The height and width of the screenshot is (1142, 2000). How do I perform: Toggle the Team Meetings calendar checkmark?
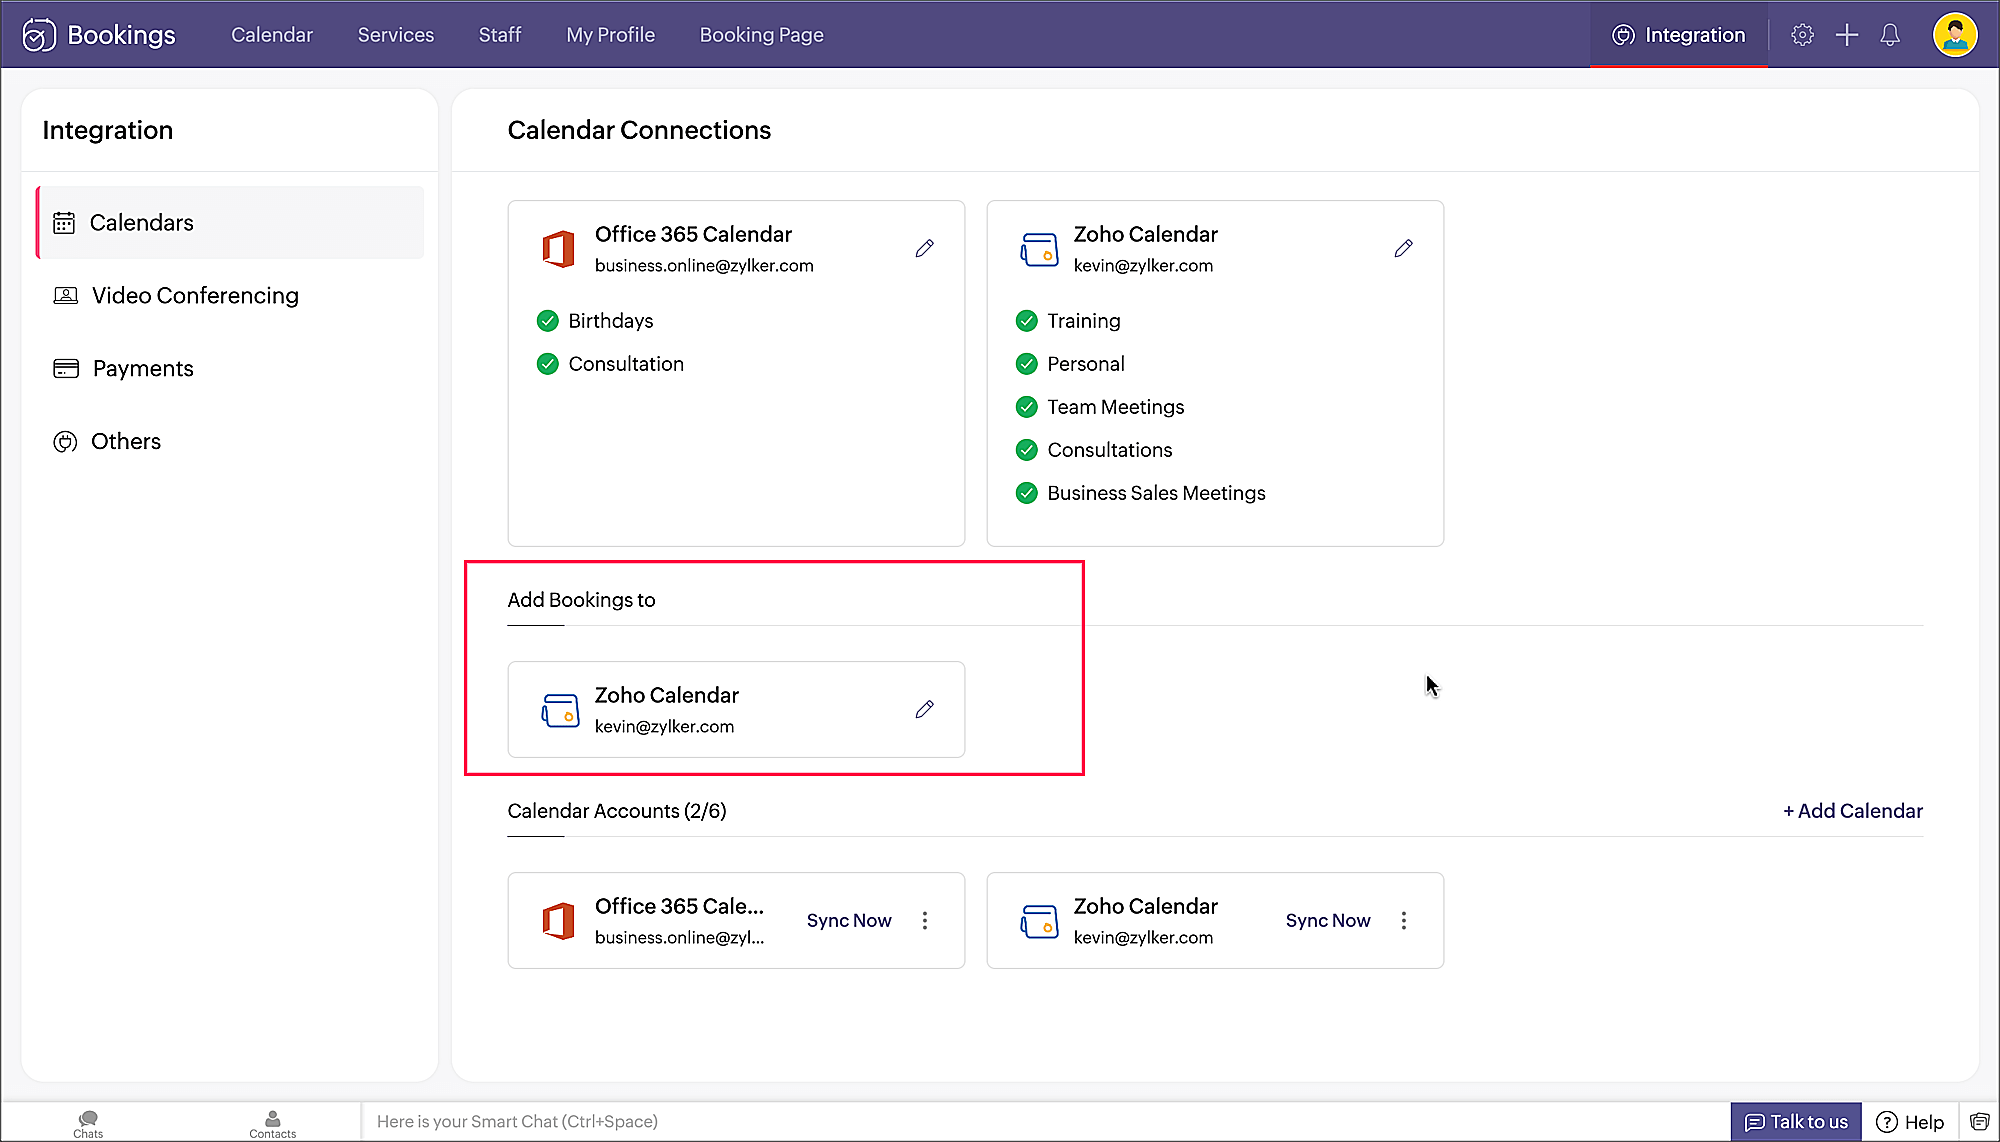pyautogui.click(x=1027, y=407)
